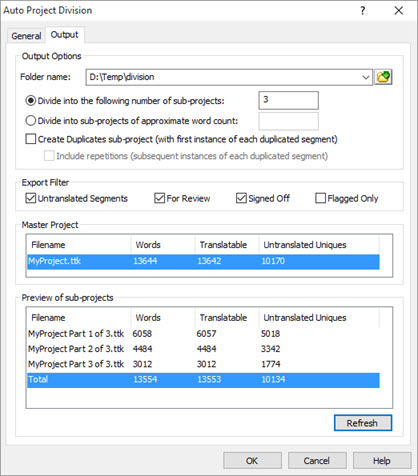Viewport: 418px width, 476px height.
Task: Open Help via the Help button
Action: pos(382,461)
